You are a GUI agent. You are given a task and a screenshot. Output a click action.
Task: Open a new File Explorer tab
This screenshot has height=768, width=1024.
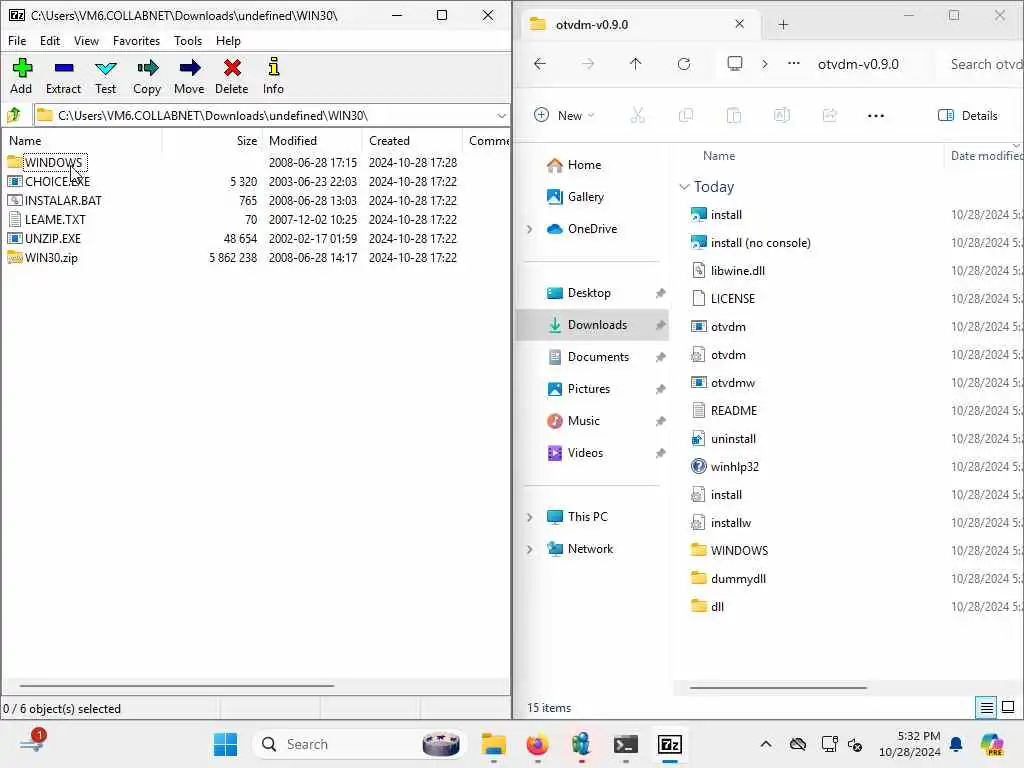pyautogui.click(x=783, y=25)
